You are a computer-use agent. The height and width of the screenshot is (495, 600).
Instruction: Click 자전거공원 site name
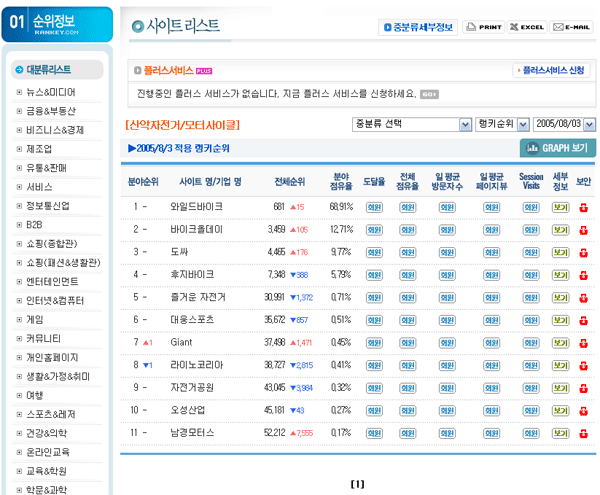point(192,388)
